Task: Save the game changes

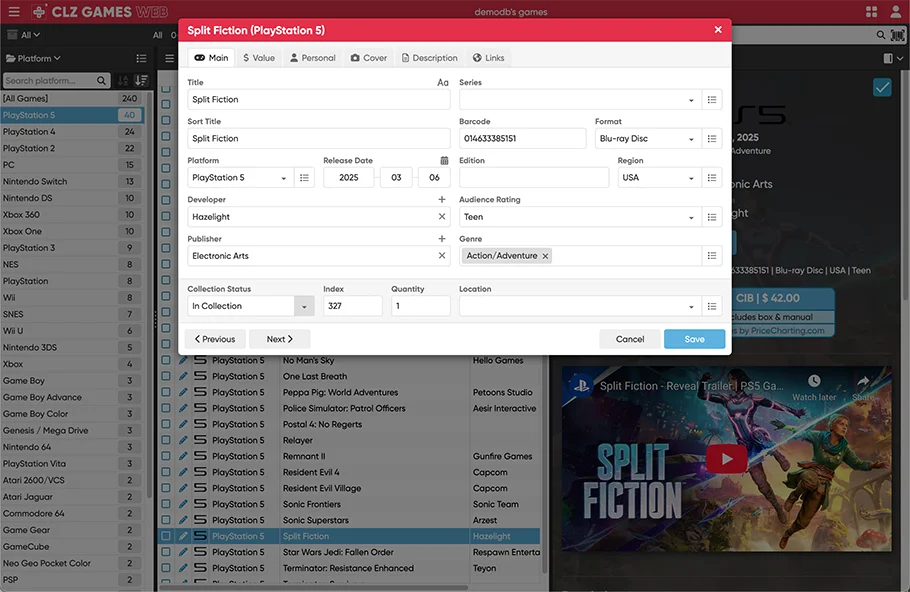Action: (694, 339)
